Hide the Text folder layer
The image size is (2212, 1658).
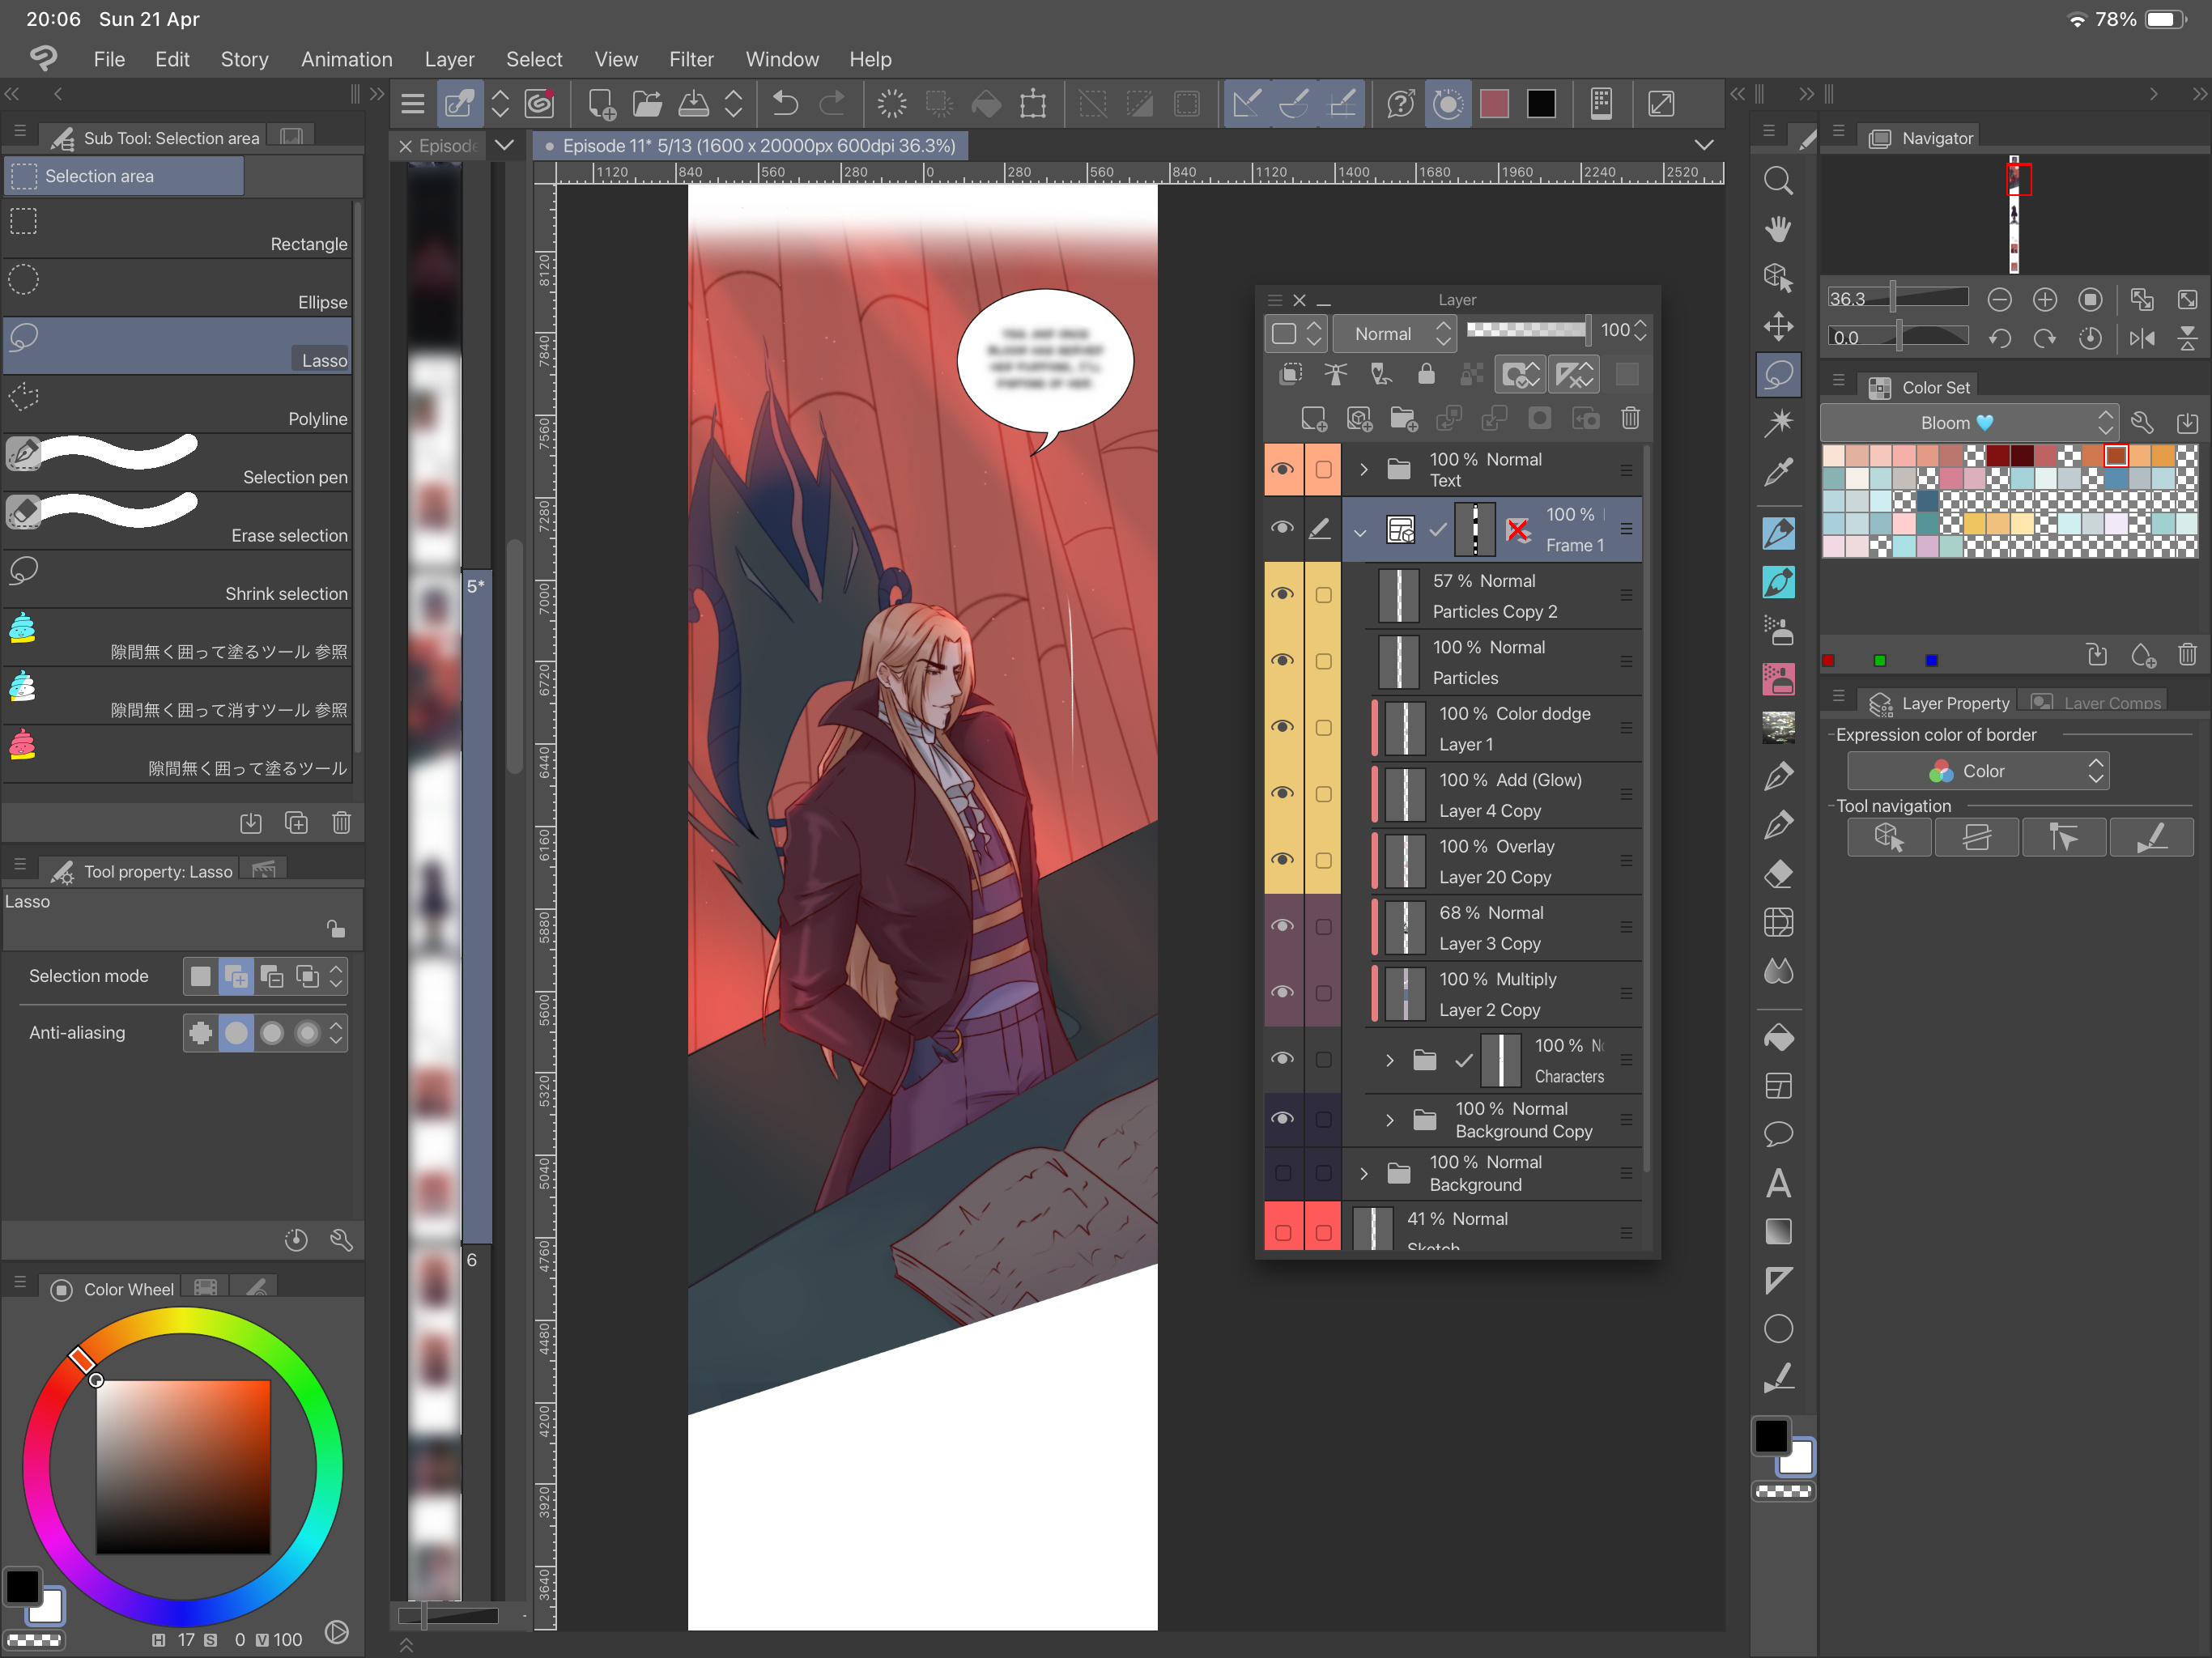(1282, 469)
